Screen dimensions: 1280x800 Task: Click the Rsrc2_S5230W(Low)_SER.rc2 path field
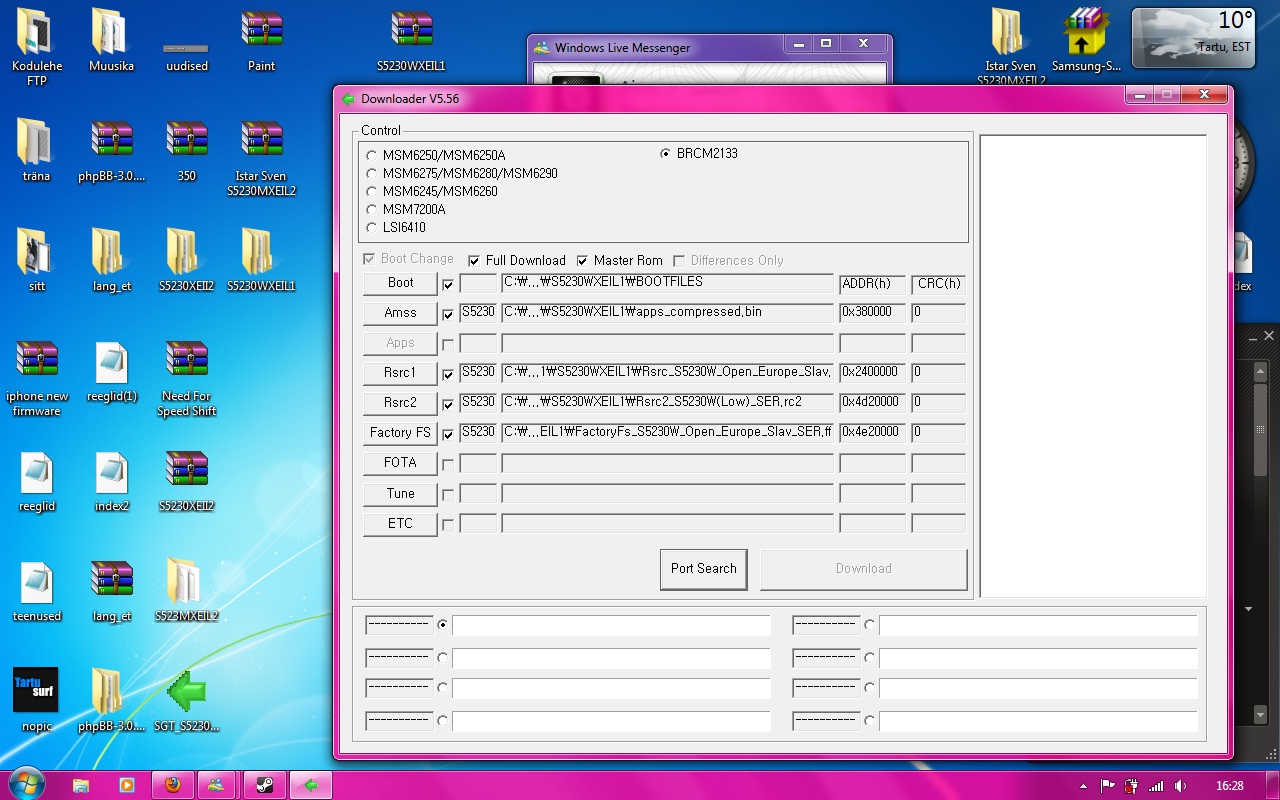point(667,403)
